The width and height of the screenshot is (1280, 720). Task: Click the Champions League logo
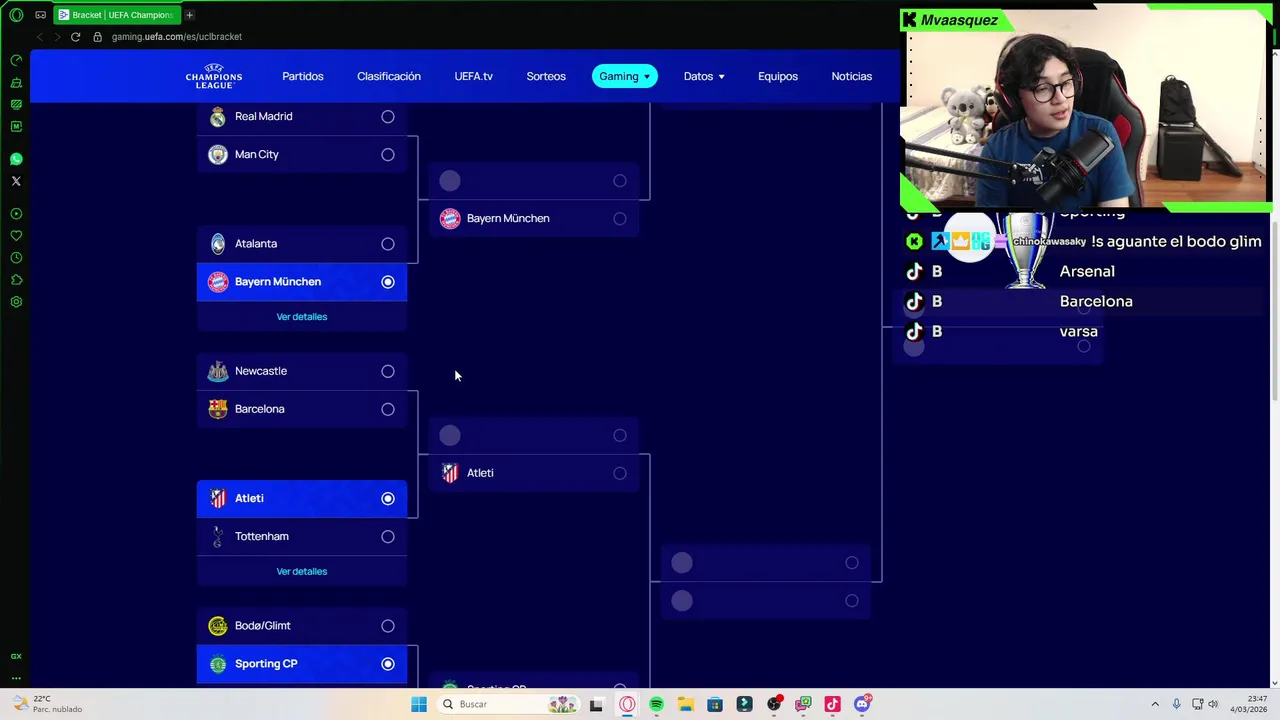pyautogui.click(x=213, y=76)
